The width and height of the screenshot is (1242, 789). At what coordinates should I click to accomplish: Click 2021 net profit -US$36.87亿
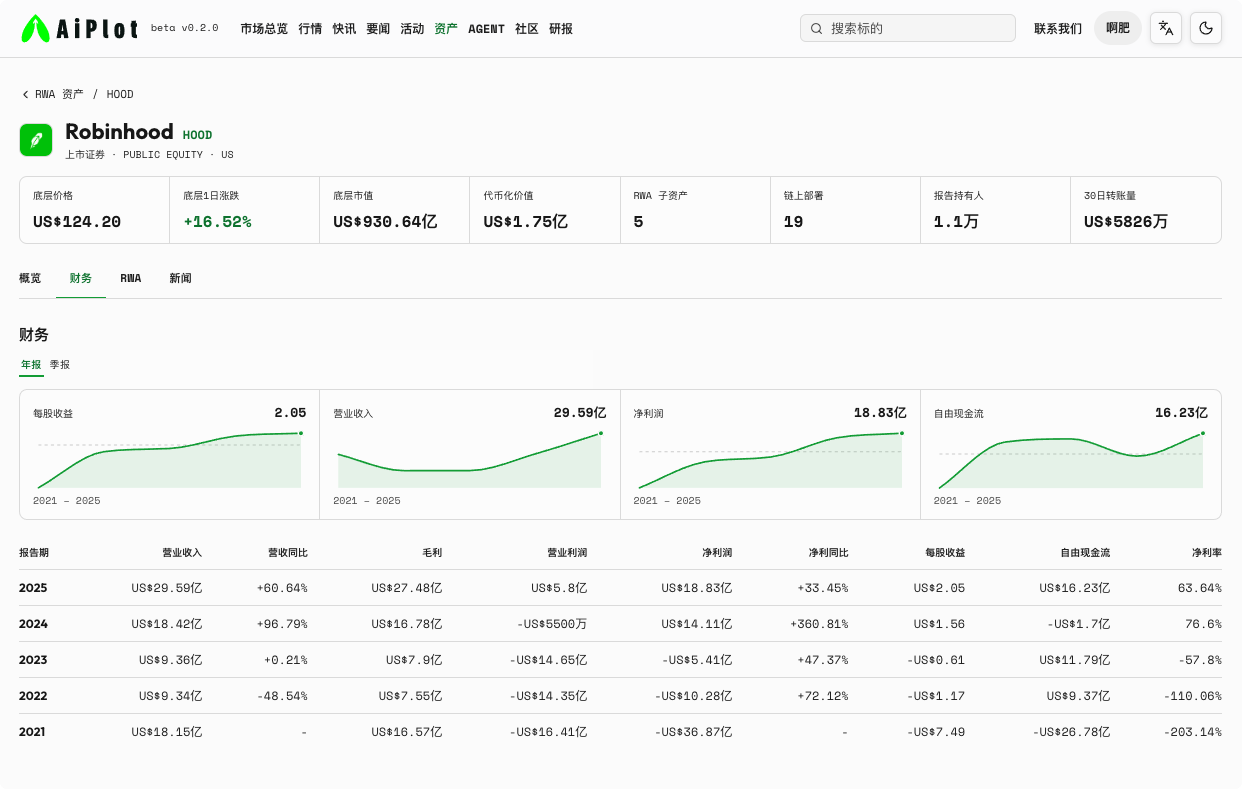[694, 732]
